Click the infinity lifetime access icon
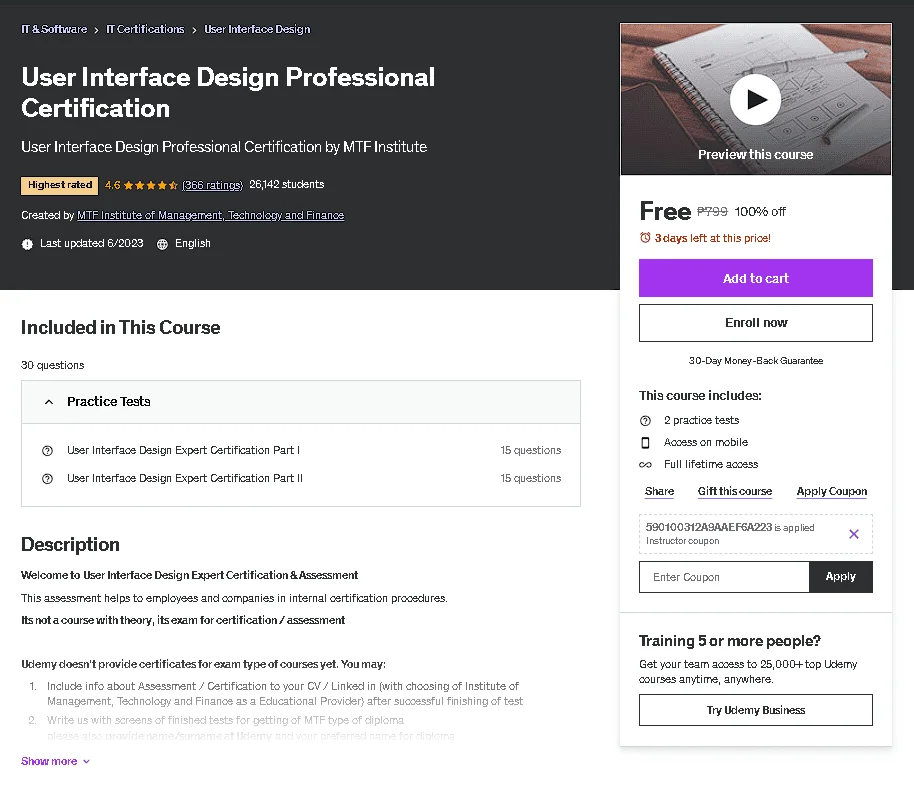The image size is (914, 800). (x=645, y=465)
